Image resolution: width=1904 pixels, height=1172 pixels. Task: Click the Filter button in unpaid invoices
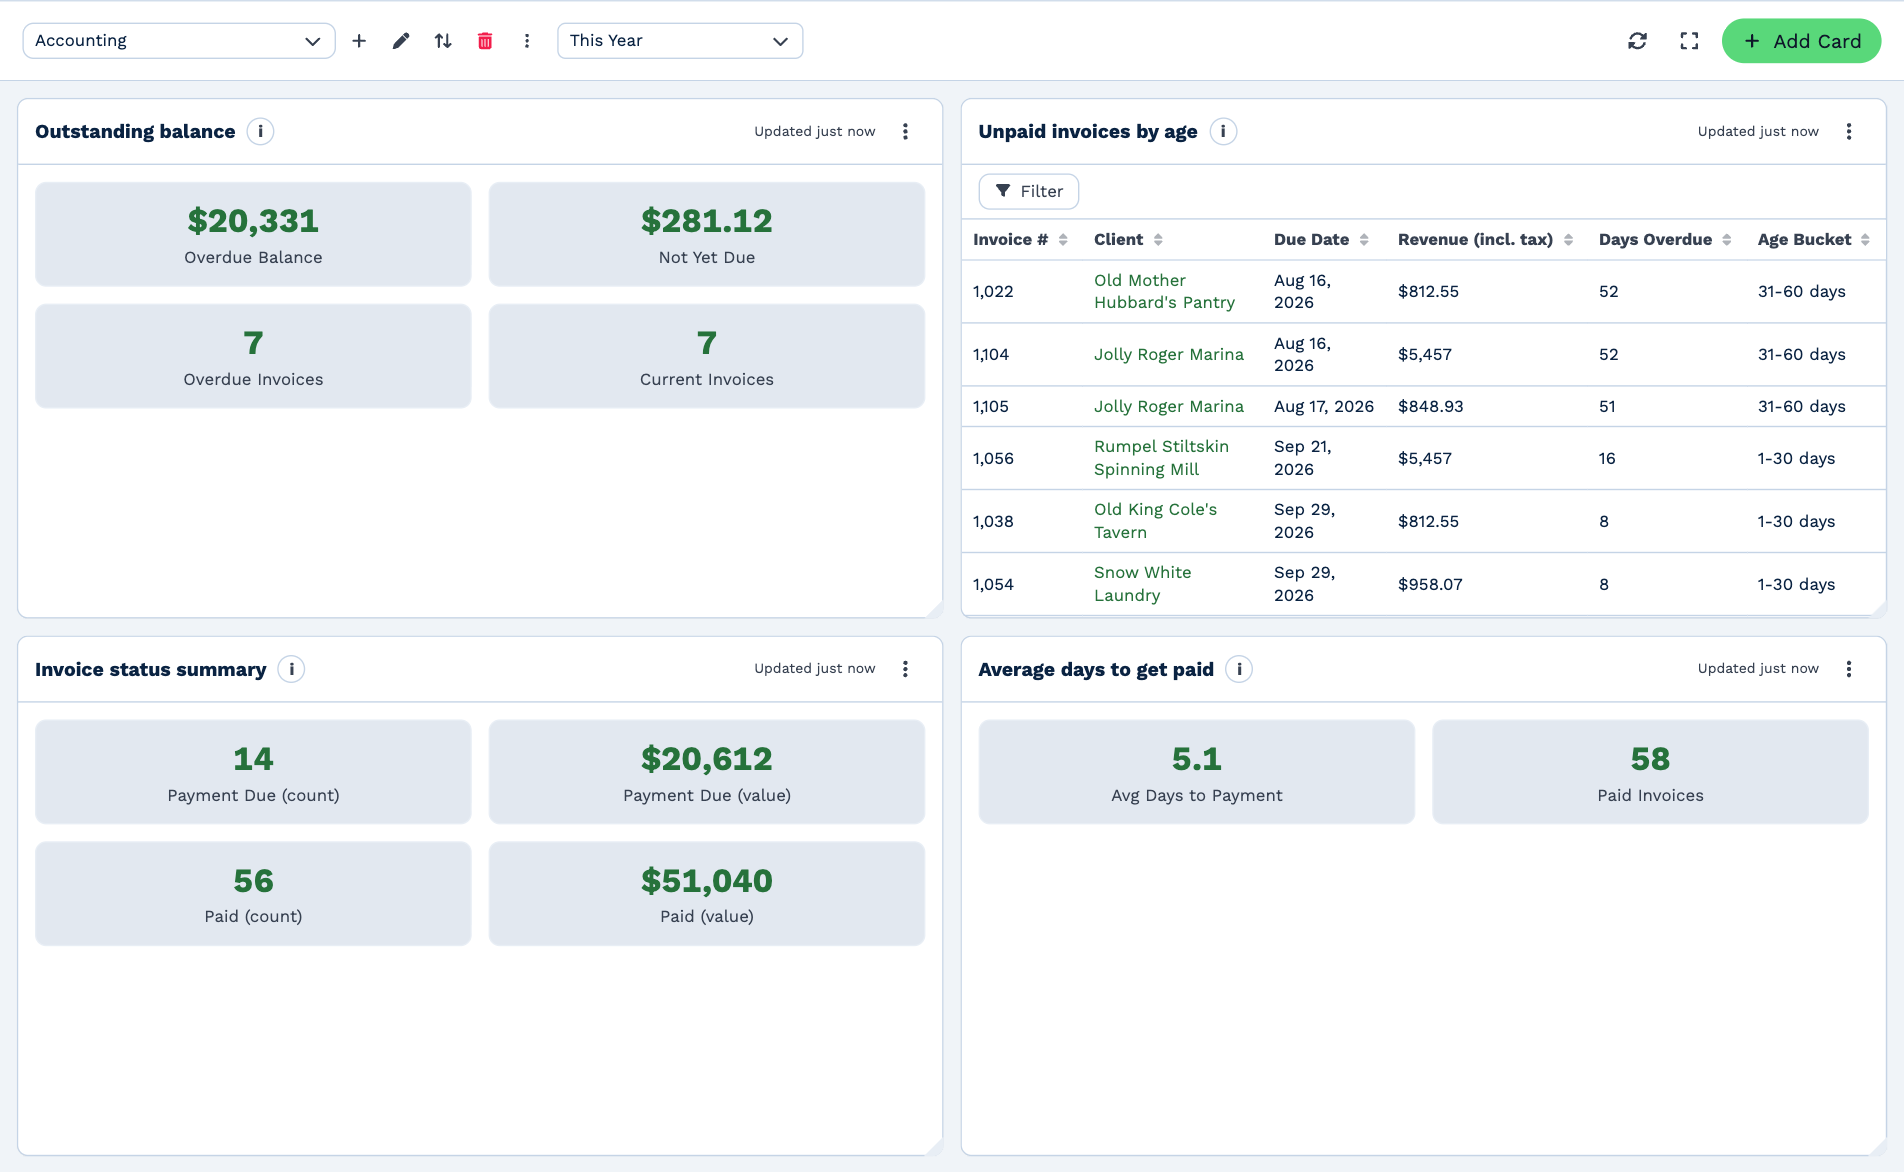[x=1028, y=191]
